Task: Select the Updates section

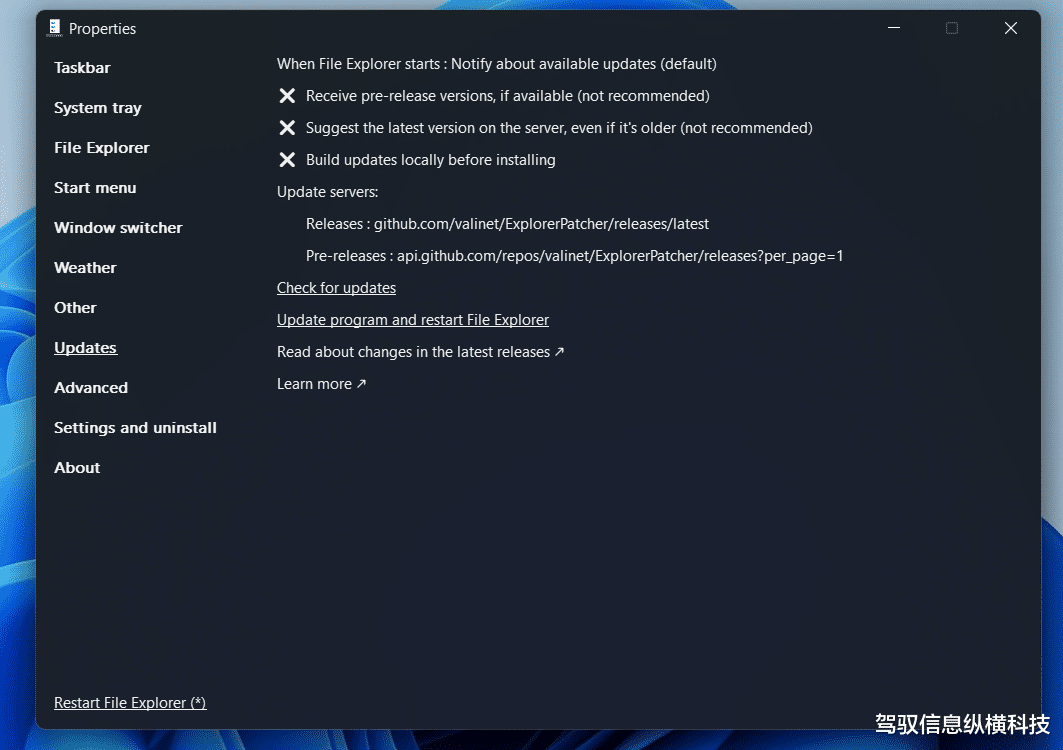Action: (x=85, y=348)
